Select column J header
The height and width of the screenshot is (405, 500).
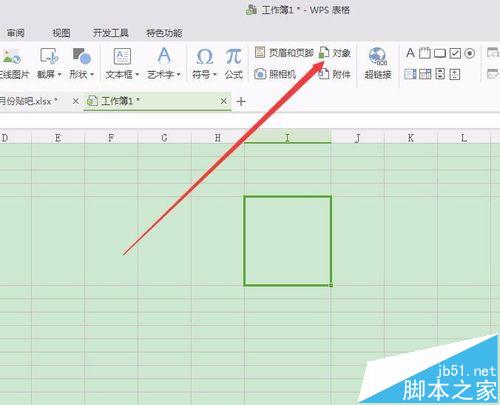point(358,138)
